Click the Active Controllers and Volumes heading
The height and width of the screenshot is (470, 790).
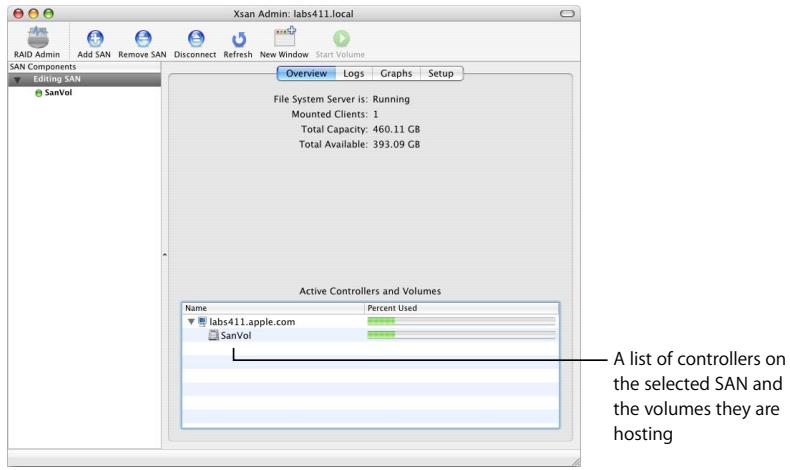pos(370,291)
